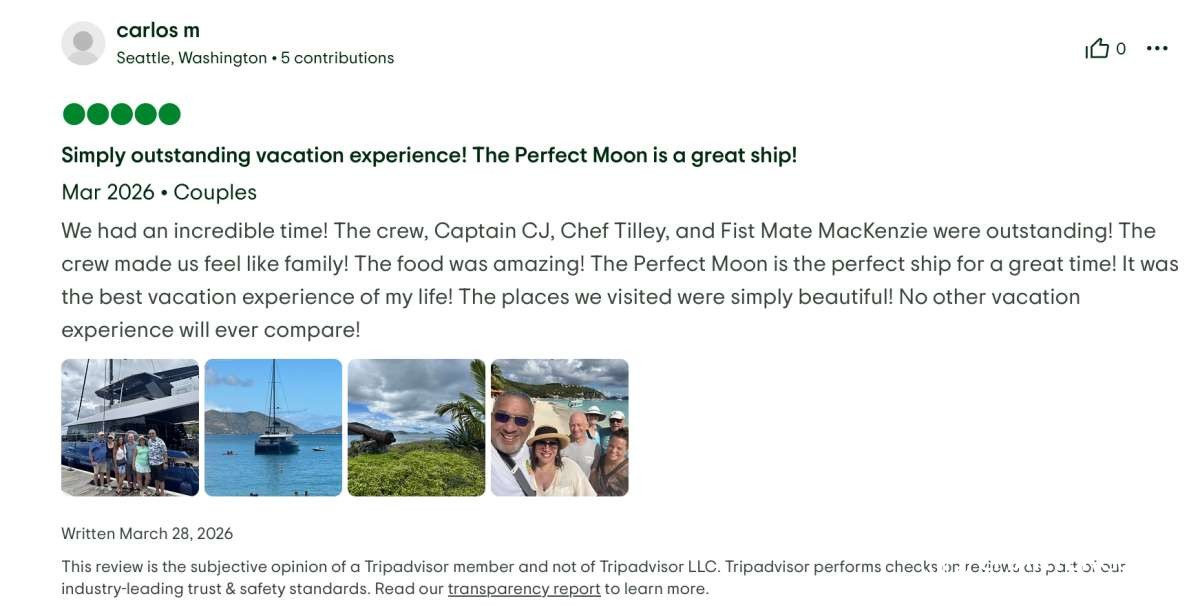
Task: Click the 'Mar 2026 • Couples' line
Action: pyautogui.click(x=159, y=192)
